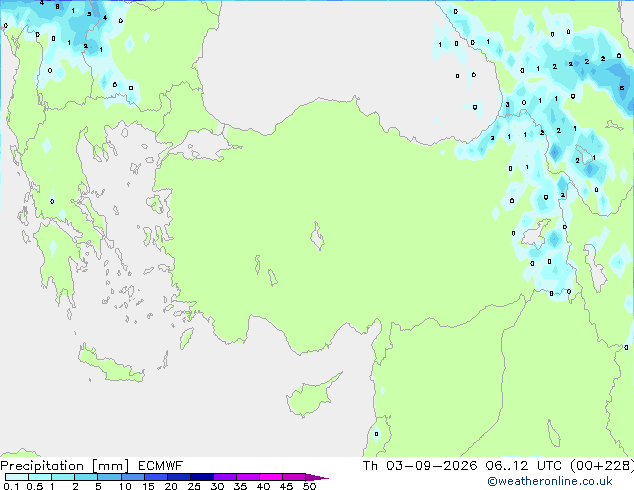Click the 10–15 mm legend color swatch
The image size is (634, 490).
pos(132,477)
